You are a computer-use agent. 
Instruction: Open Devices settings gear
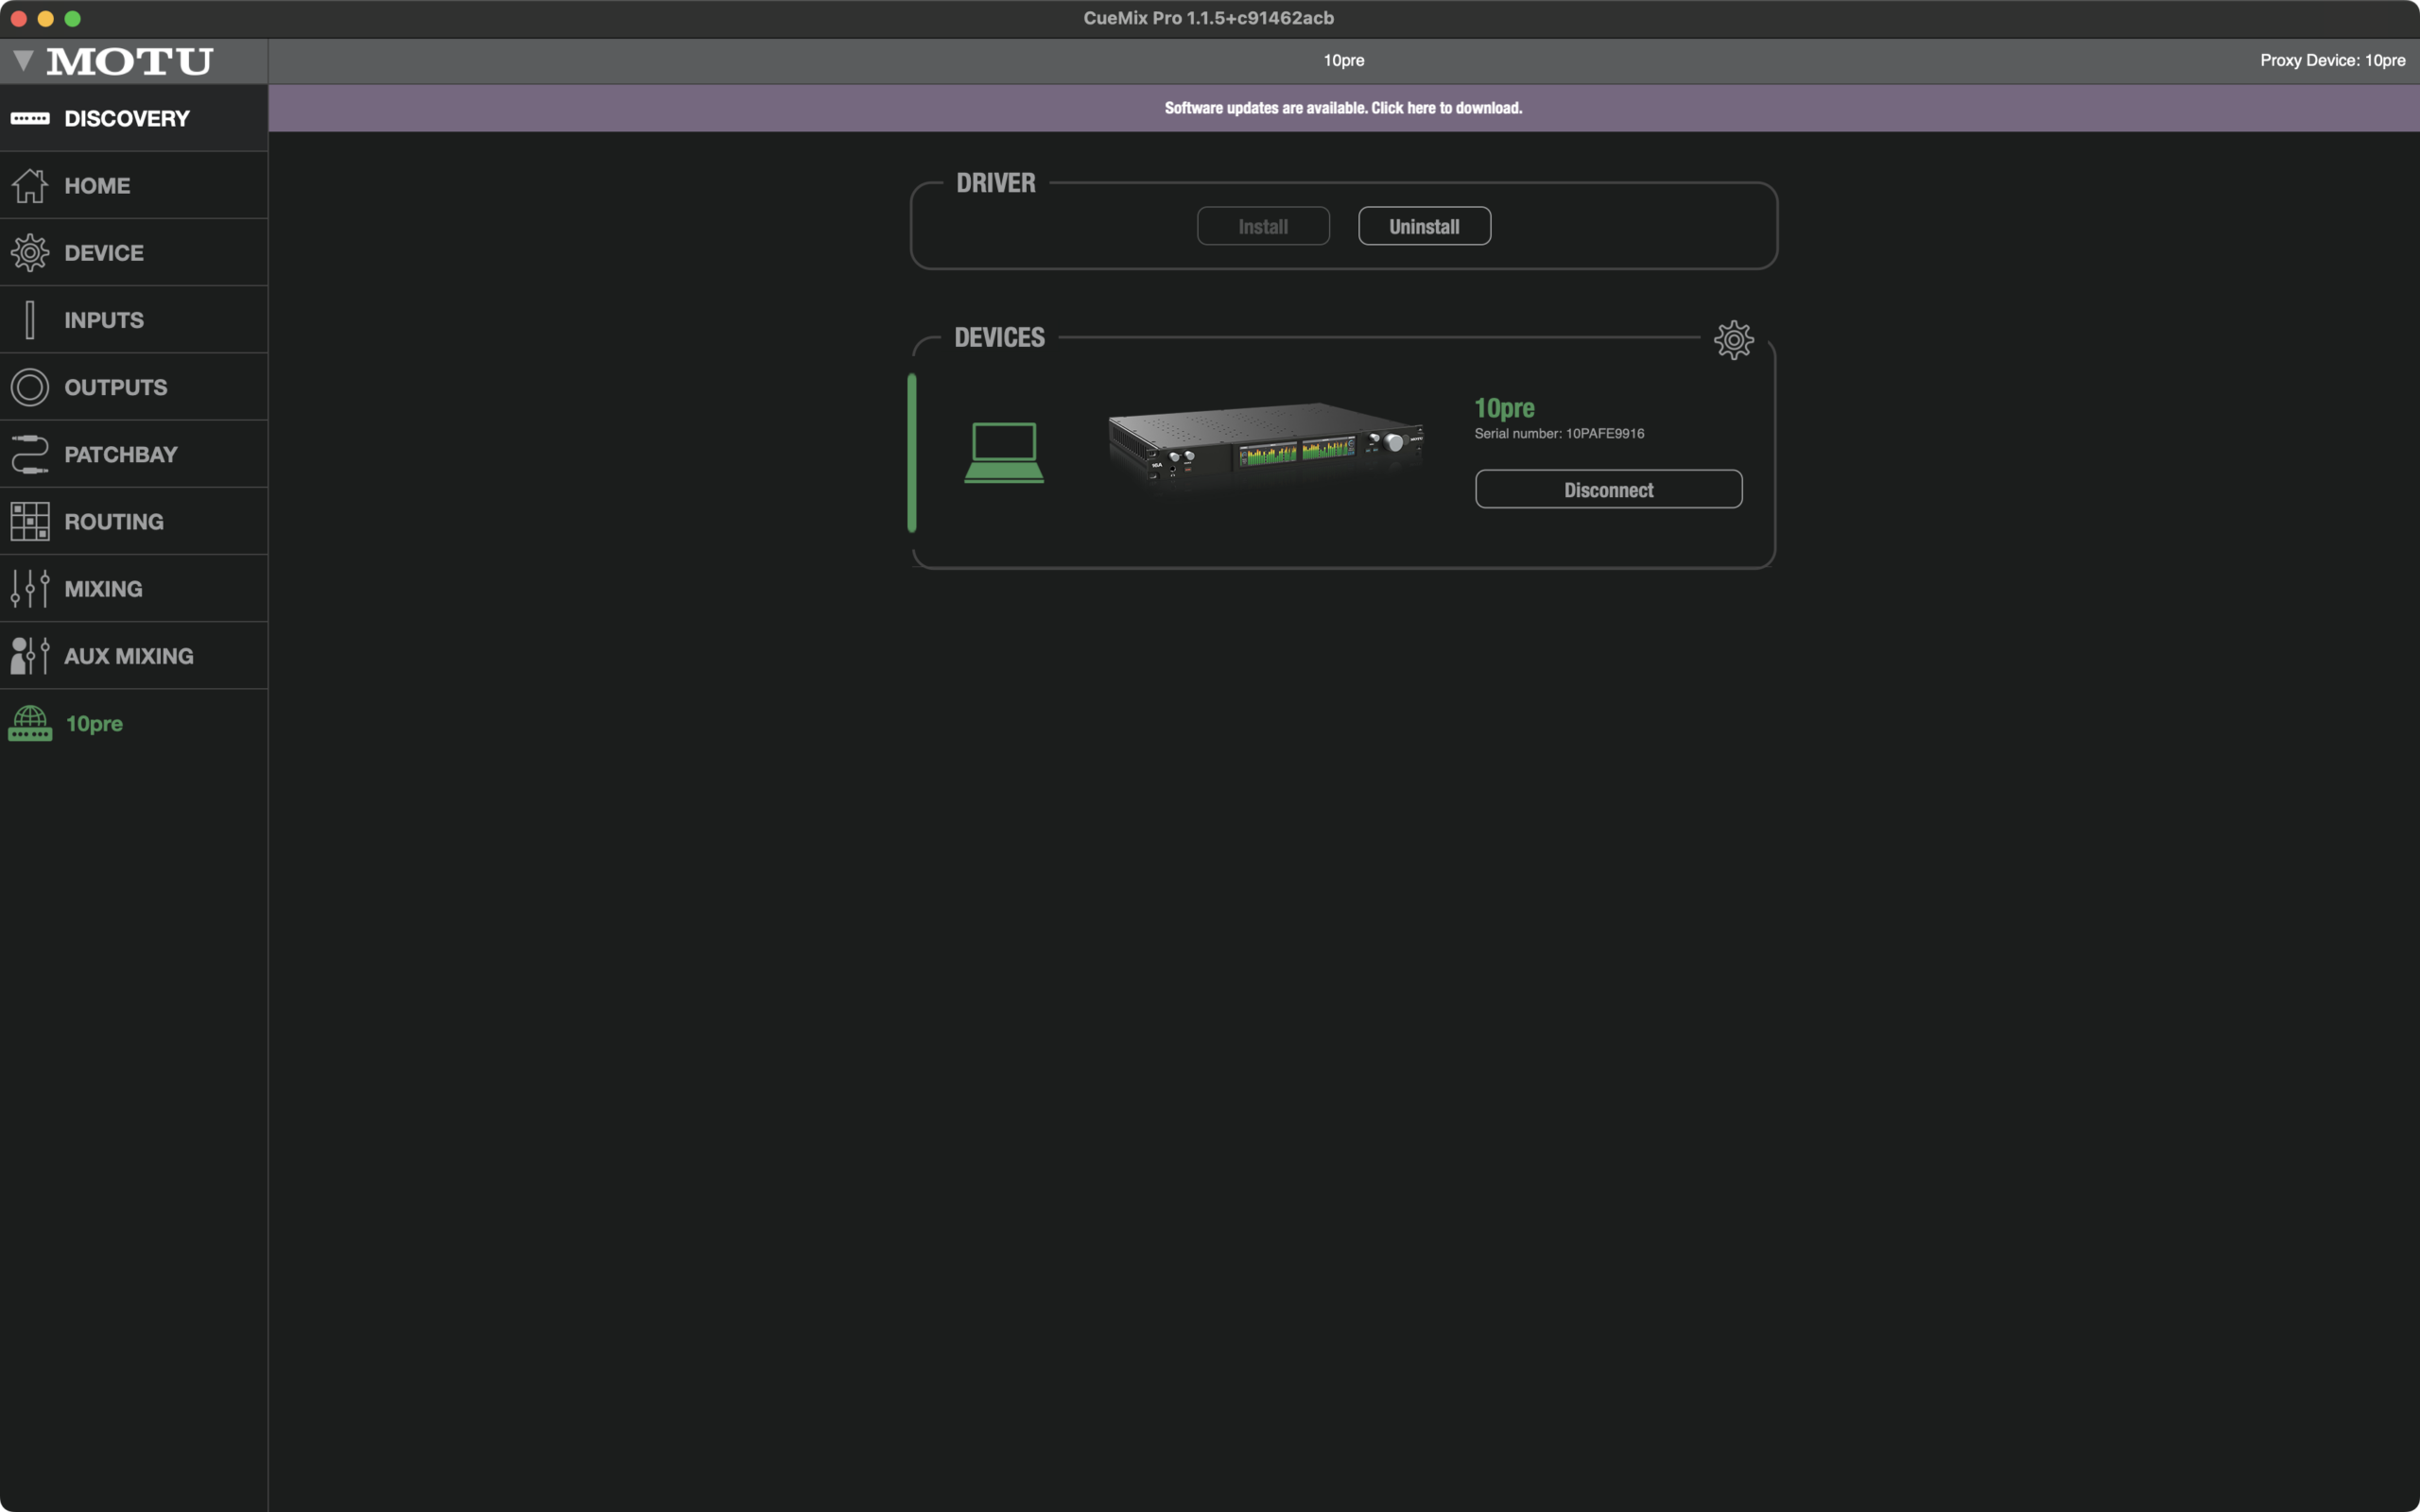(x=1733, y=340)
